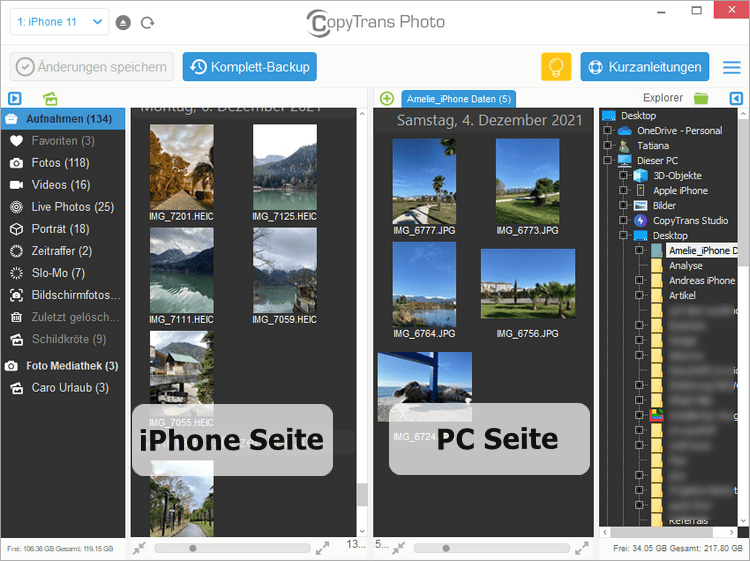The height and width of the screenshot is (561, 750).
Task: Select photo IMG_7201.HEIC thumbnail
Action: coord(182,167)
